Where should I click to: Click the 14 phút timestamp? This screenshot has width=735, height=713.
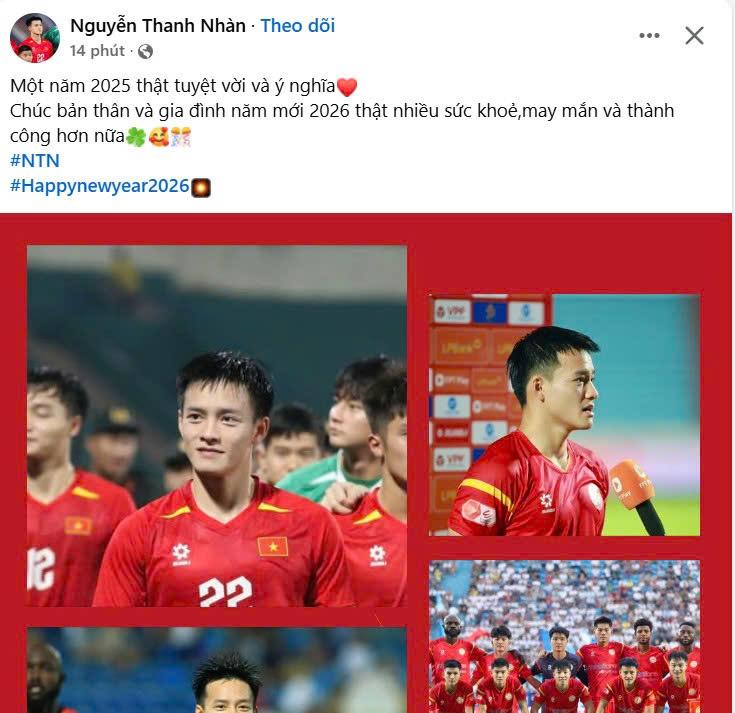click(98, 51)
